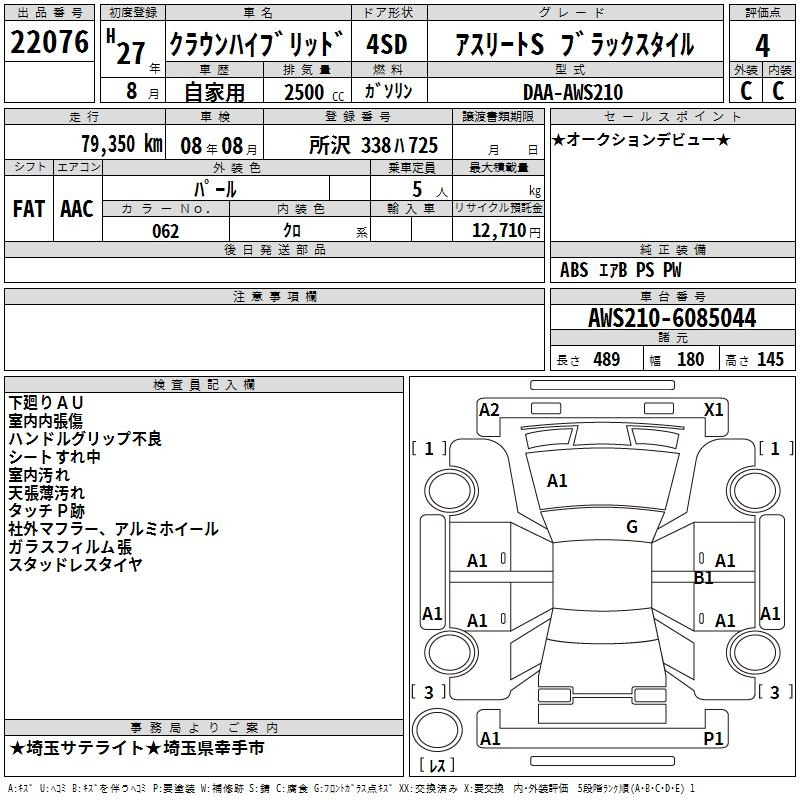
Task: Click the A1 marker on the hood
Action: 557,481
